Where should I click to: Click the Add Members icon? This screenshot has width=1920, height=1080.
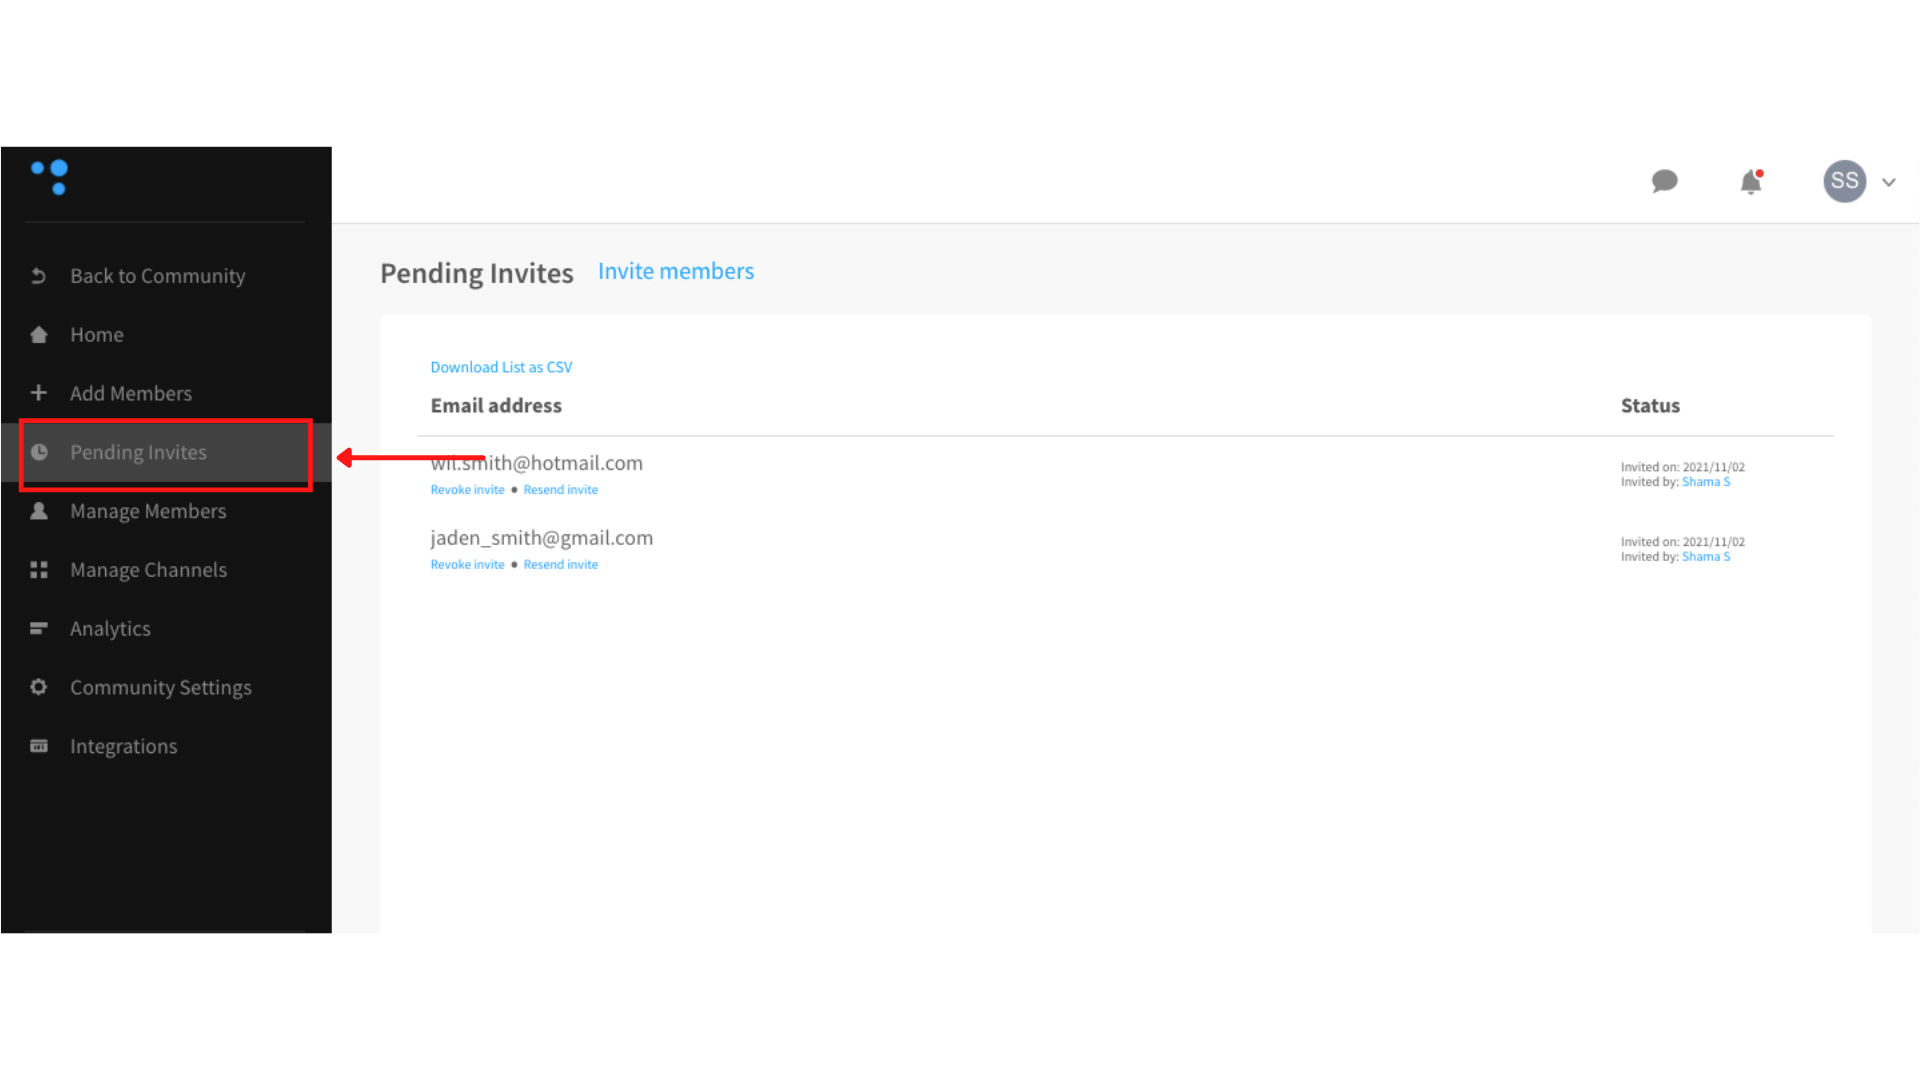point(37,392)
